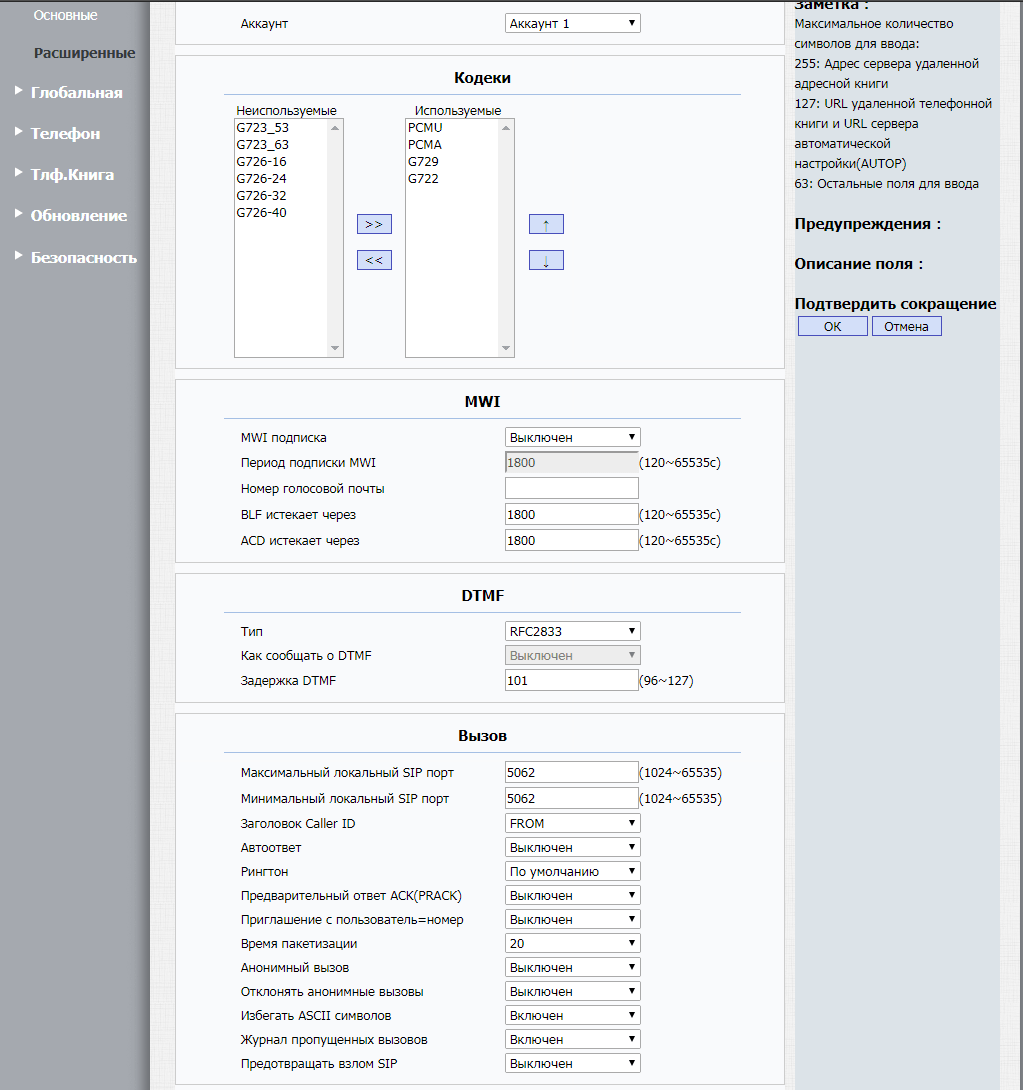Screen dimensions: 1023x1090
Task: Click unused codecs list scroll-down arrow
Action: click(x=335, y=348)
